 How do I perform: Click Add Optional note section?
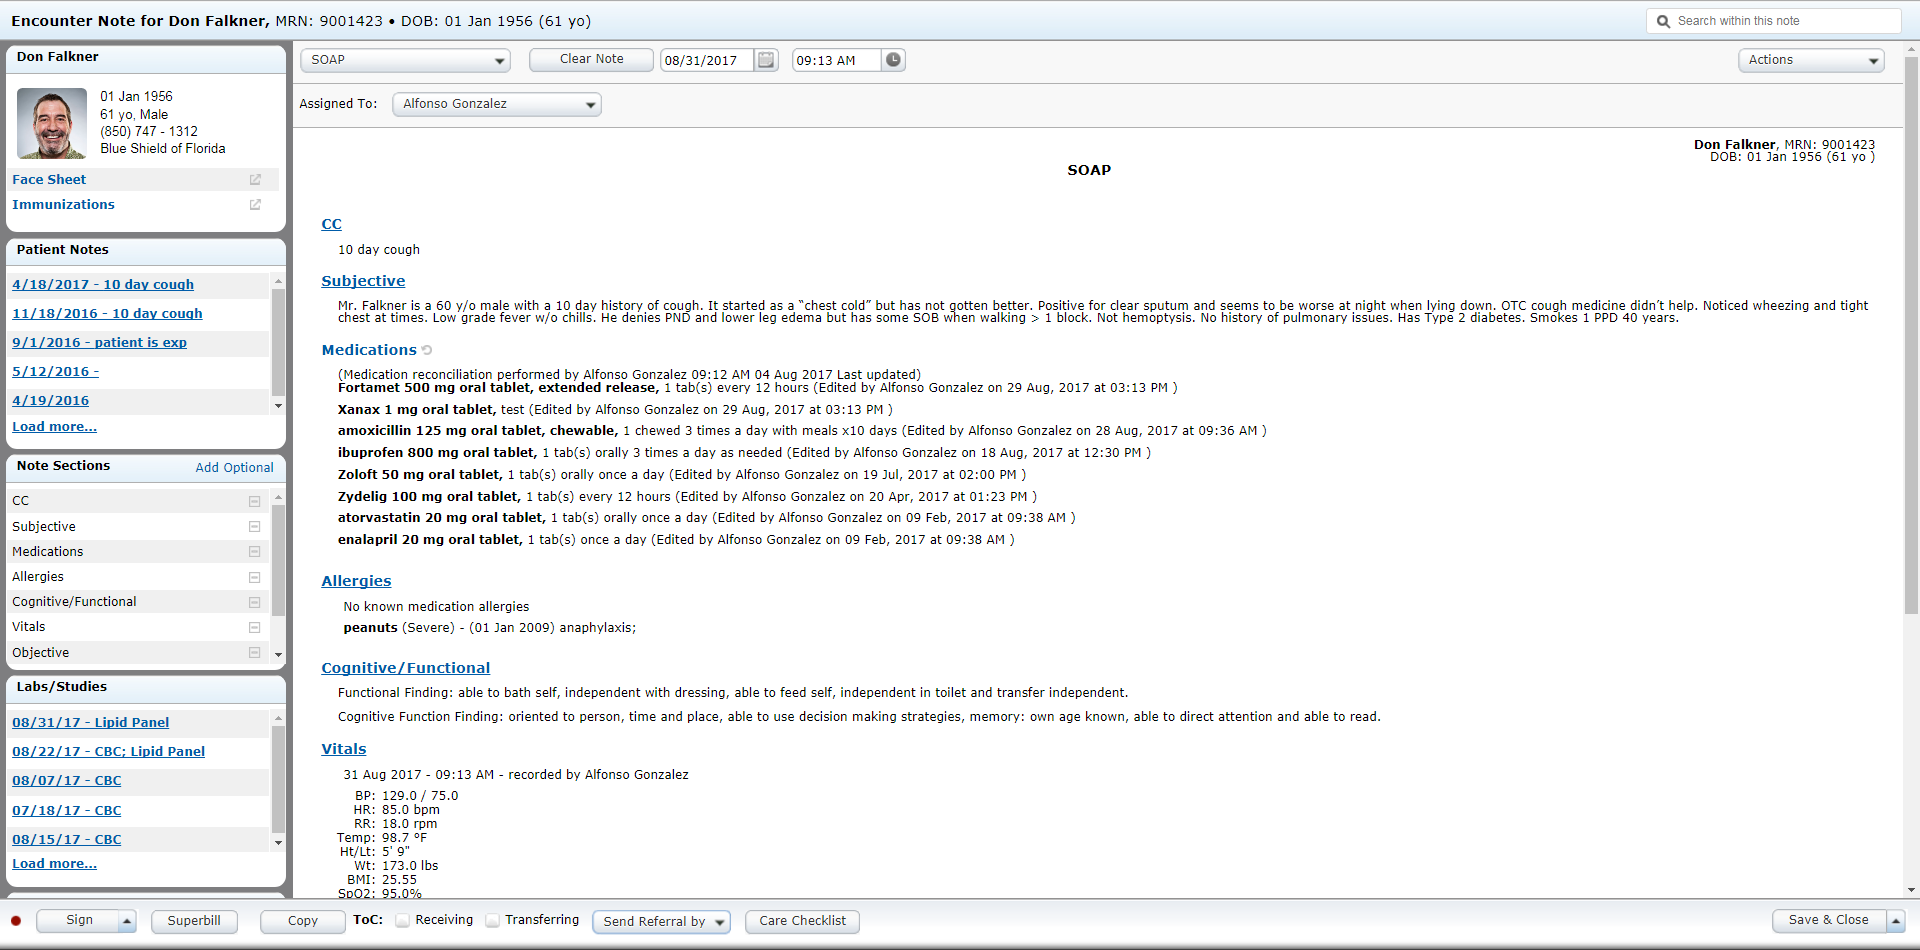pyautogui.click(x=234, y=468)
